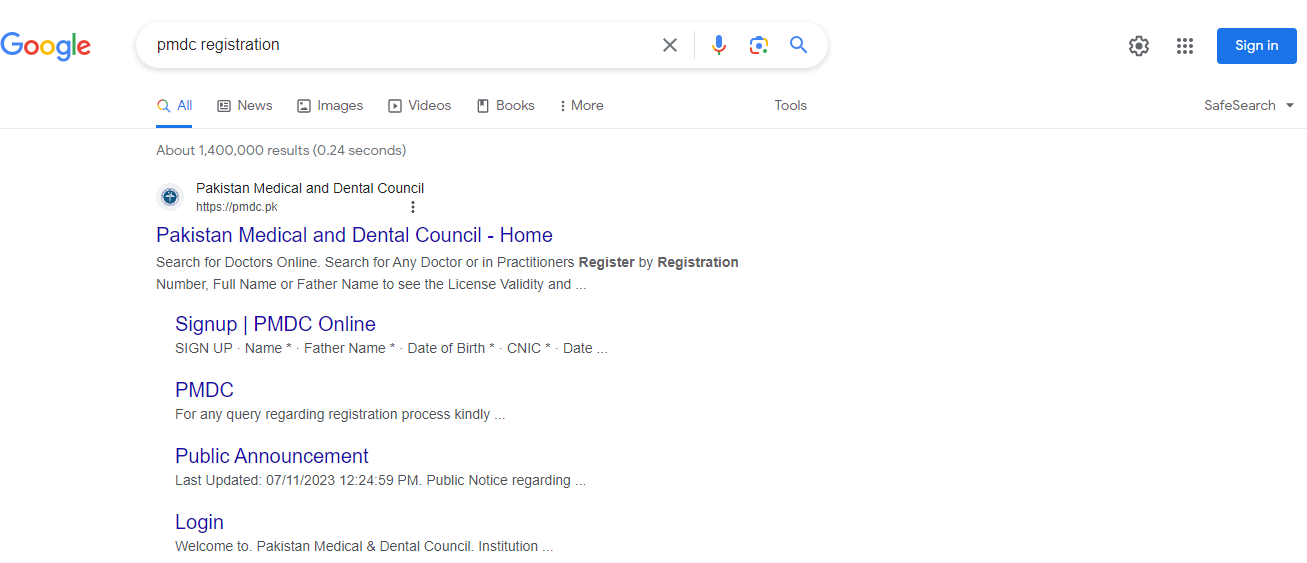The image size is (1307, 563).
Task: Open the Google apps grid icon
Action: point(1185,45)
